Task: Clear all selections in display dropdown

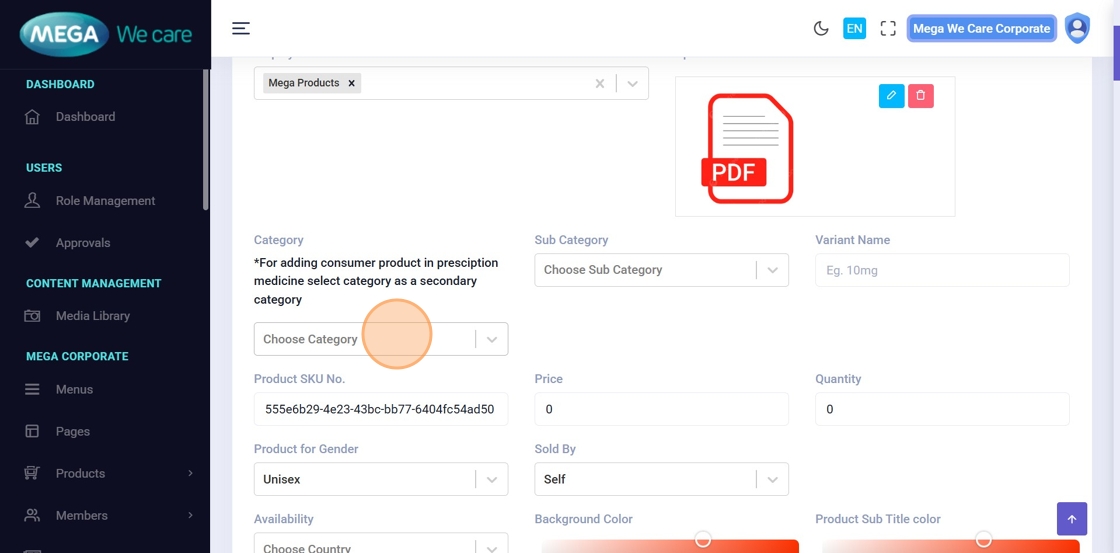Action: coord(600,84)
